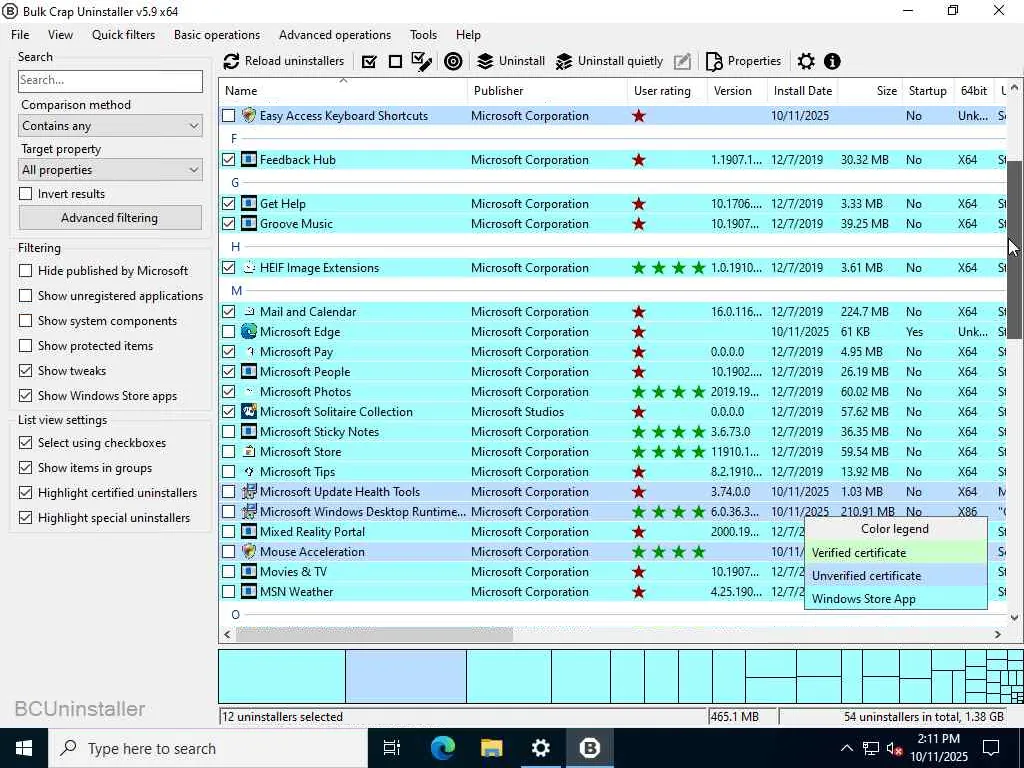
Task: Open settings via the gear toolbar icon
Action: pos(806,61)
